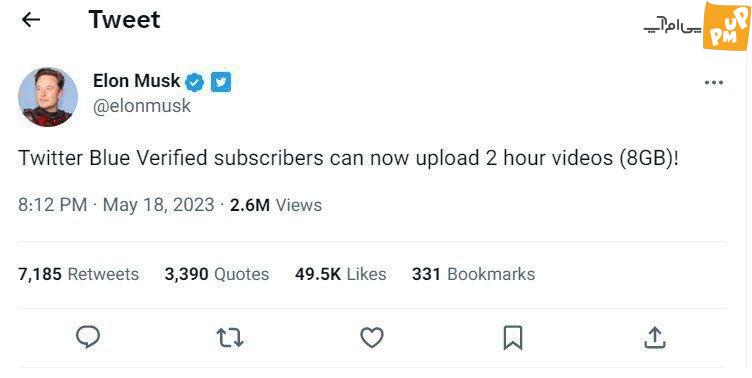This screenshot has width=752, height=378.
Task: Click the Elon Musk display name
Action: [x=137, y=81]
